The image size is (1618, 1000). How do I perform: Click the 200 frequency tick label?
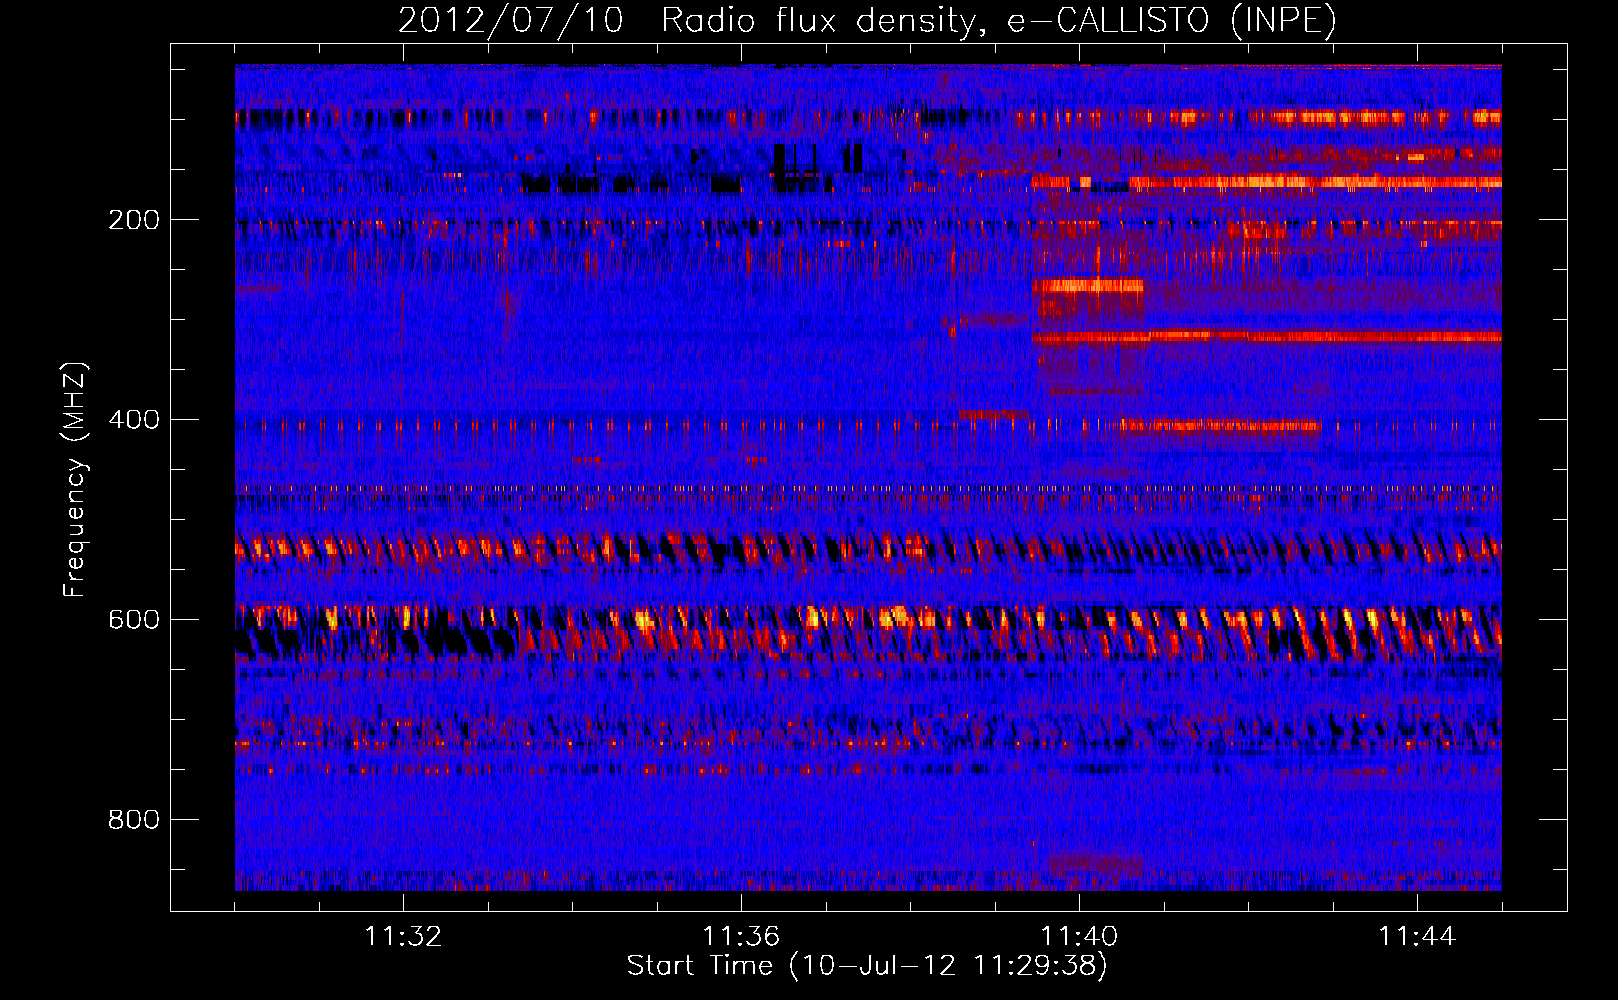pos(134,220)
